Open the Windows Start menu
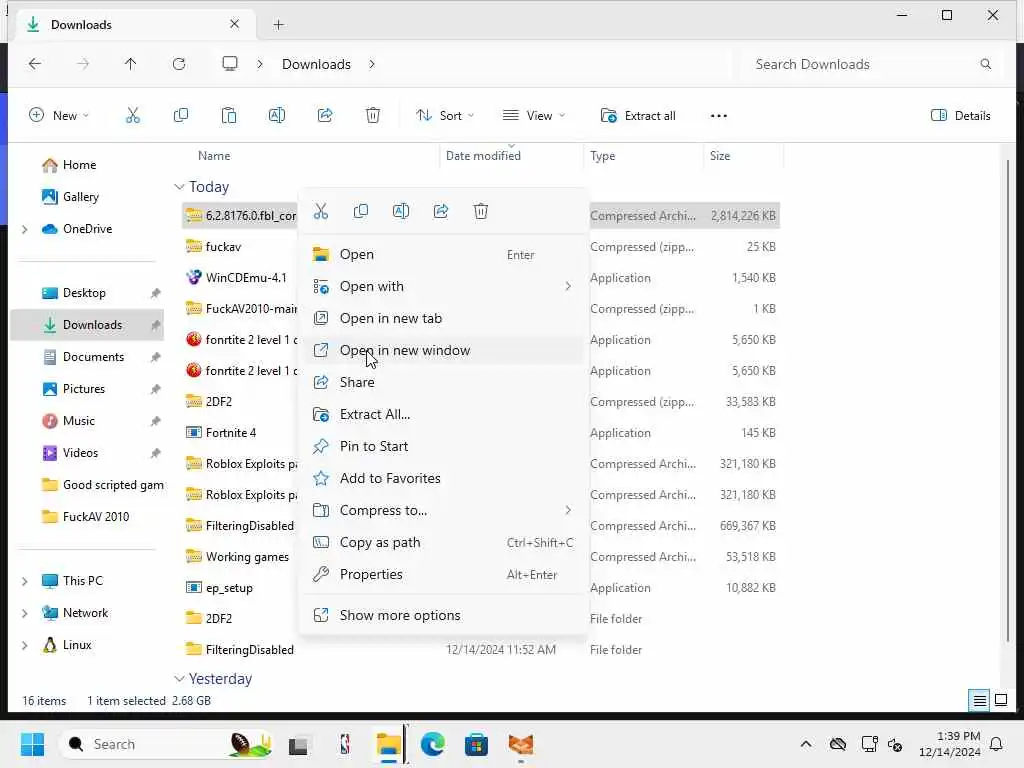Screen dimensions: 1024x768 [32, 744]
